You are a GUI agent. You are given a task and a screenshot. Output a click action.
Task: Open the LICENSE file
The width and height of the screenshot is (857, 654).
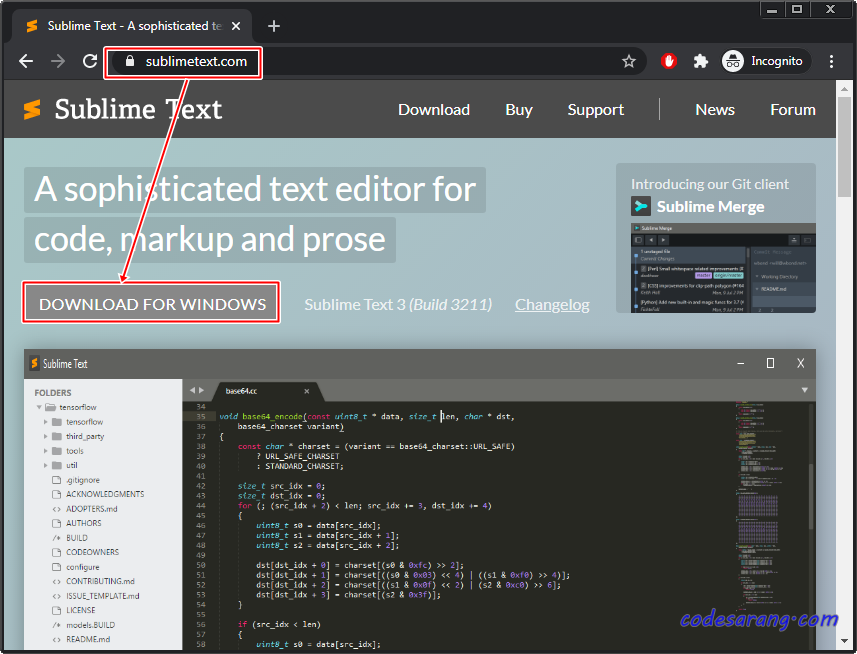[x=80, y=610]
